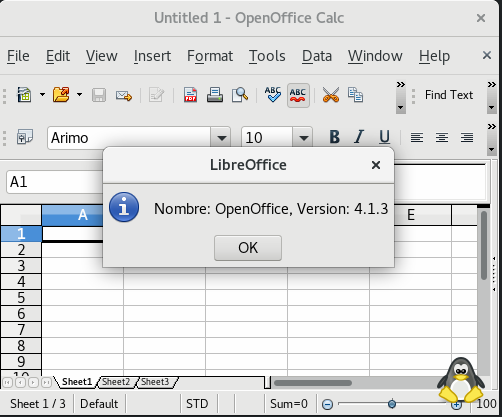Open dropdown arrow next to New icon
The height and width of the screenshot is (417, 502).
pos(42,95)
